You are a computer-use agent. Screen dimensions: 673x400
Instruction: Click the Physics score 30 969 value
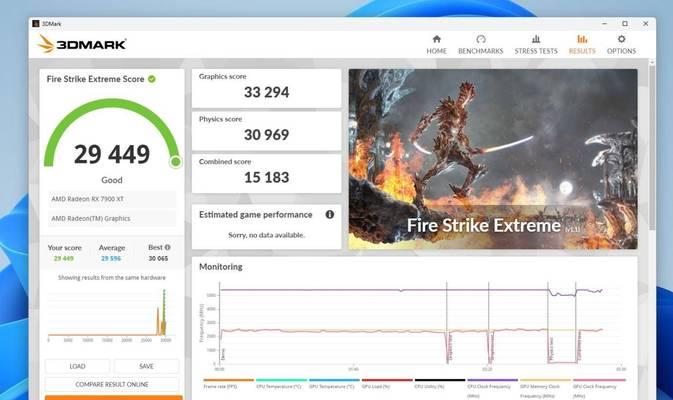[x=267, y=135]
